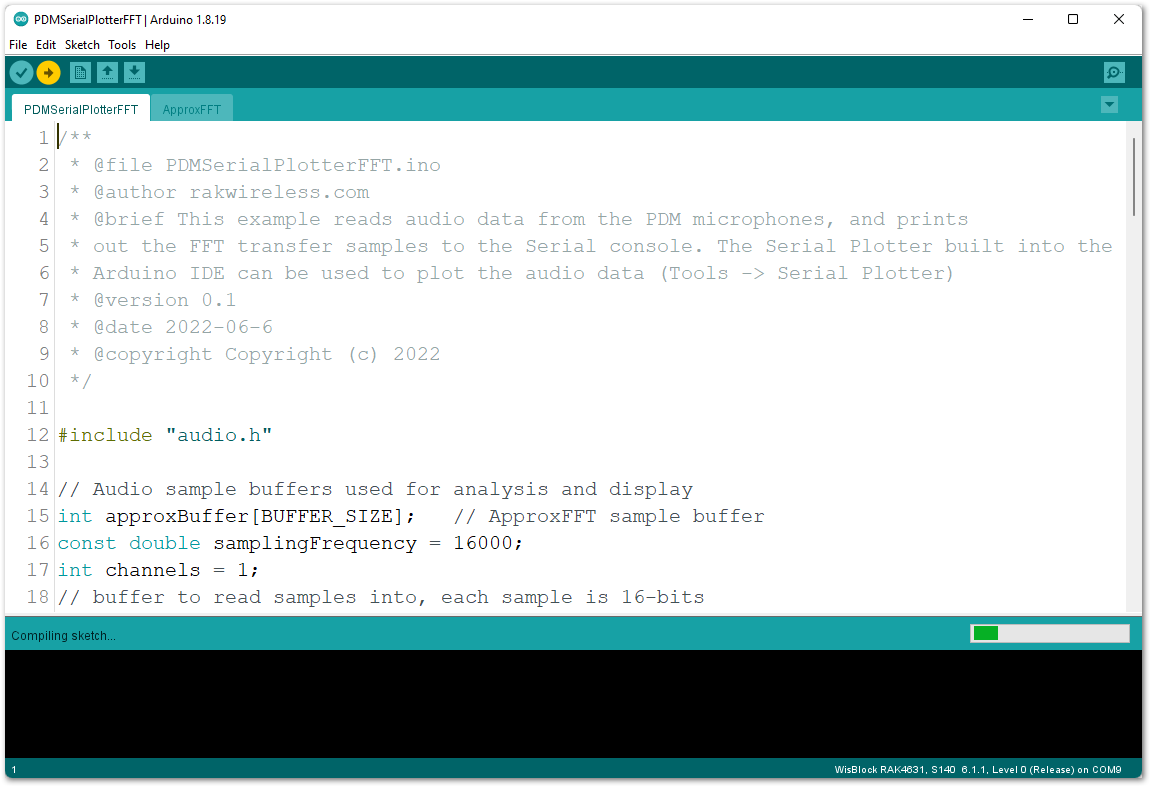Open the Serial Monitor magnifier icon
The width and height of the screenshot is (1151, 787).
pyautogui.click(x=1114, y=72)
